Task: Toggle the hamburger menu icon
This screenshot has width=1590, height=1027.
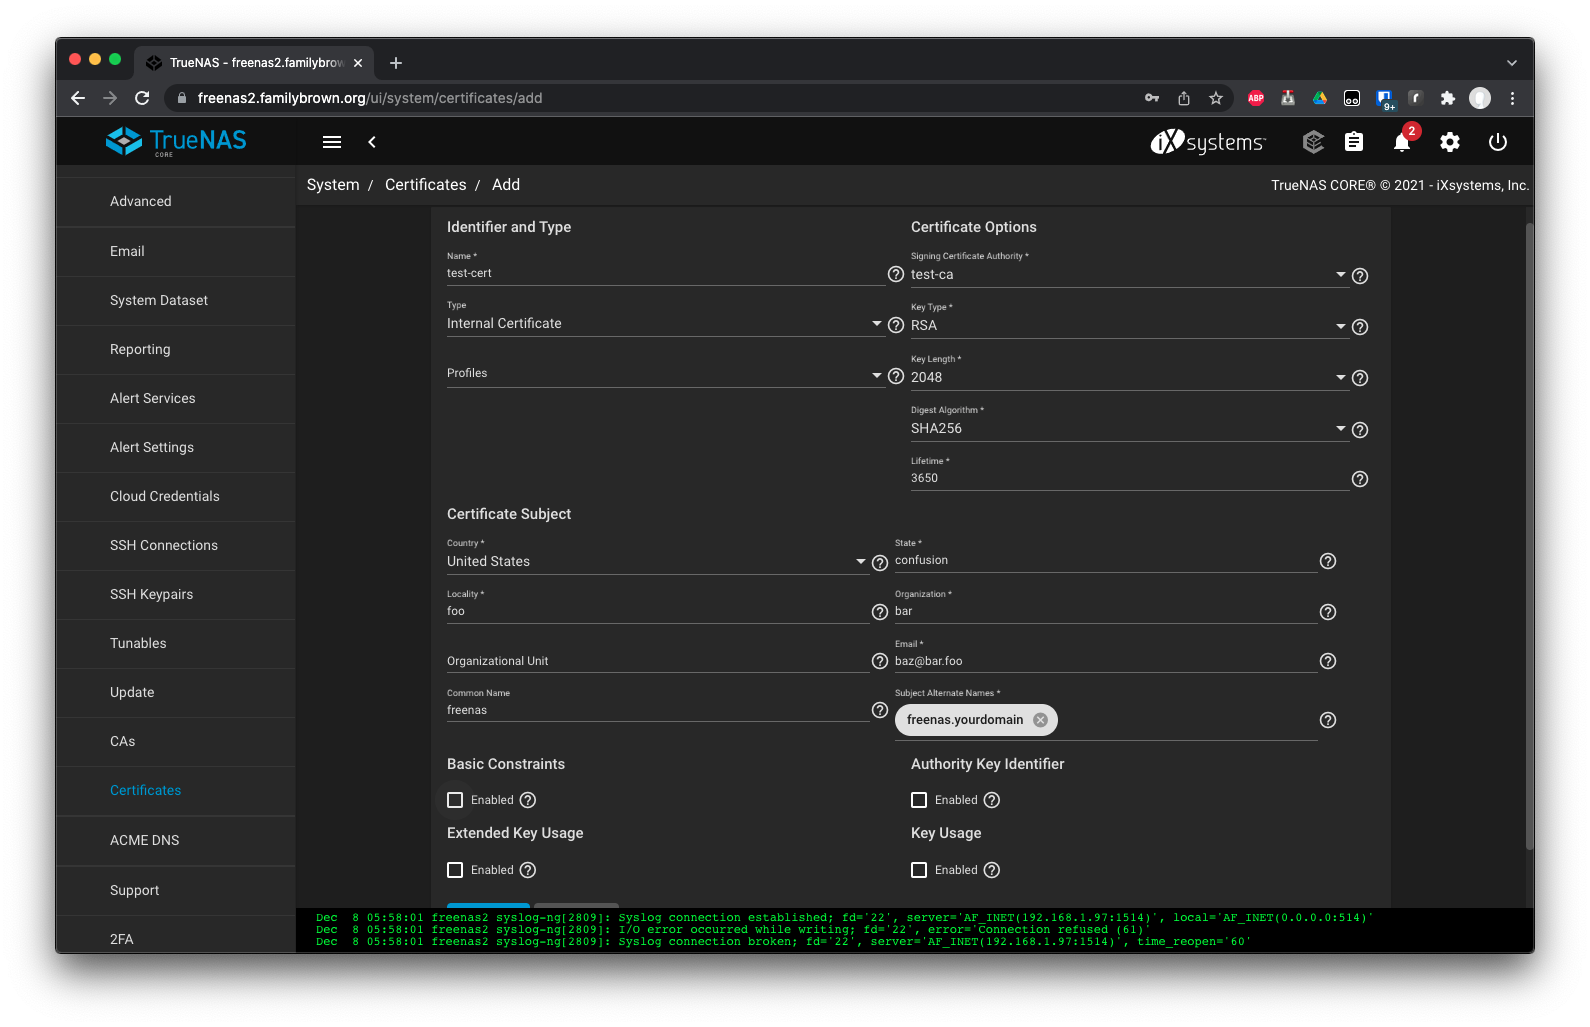Action: pyautogui.click(x=332, y=142)
